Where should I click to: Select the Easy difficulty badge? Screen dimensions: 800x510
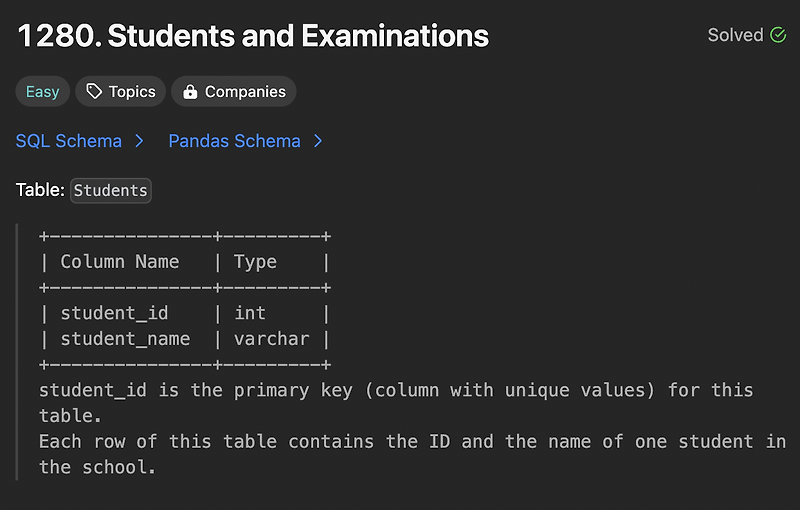pyautogui.click(x=42, y=92)
